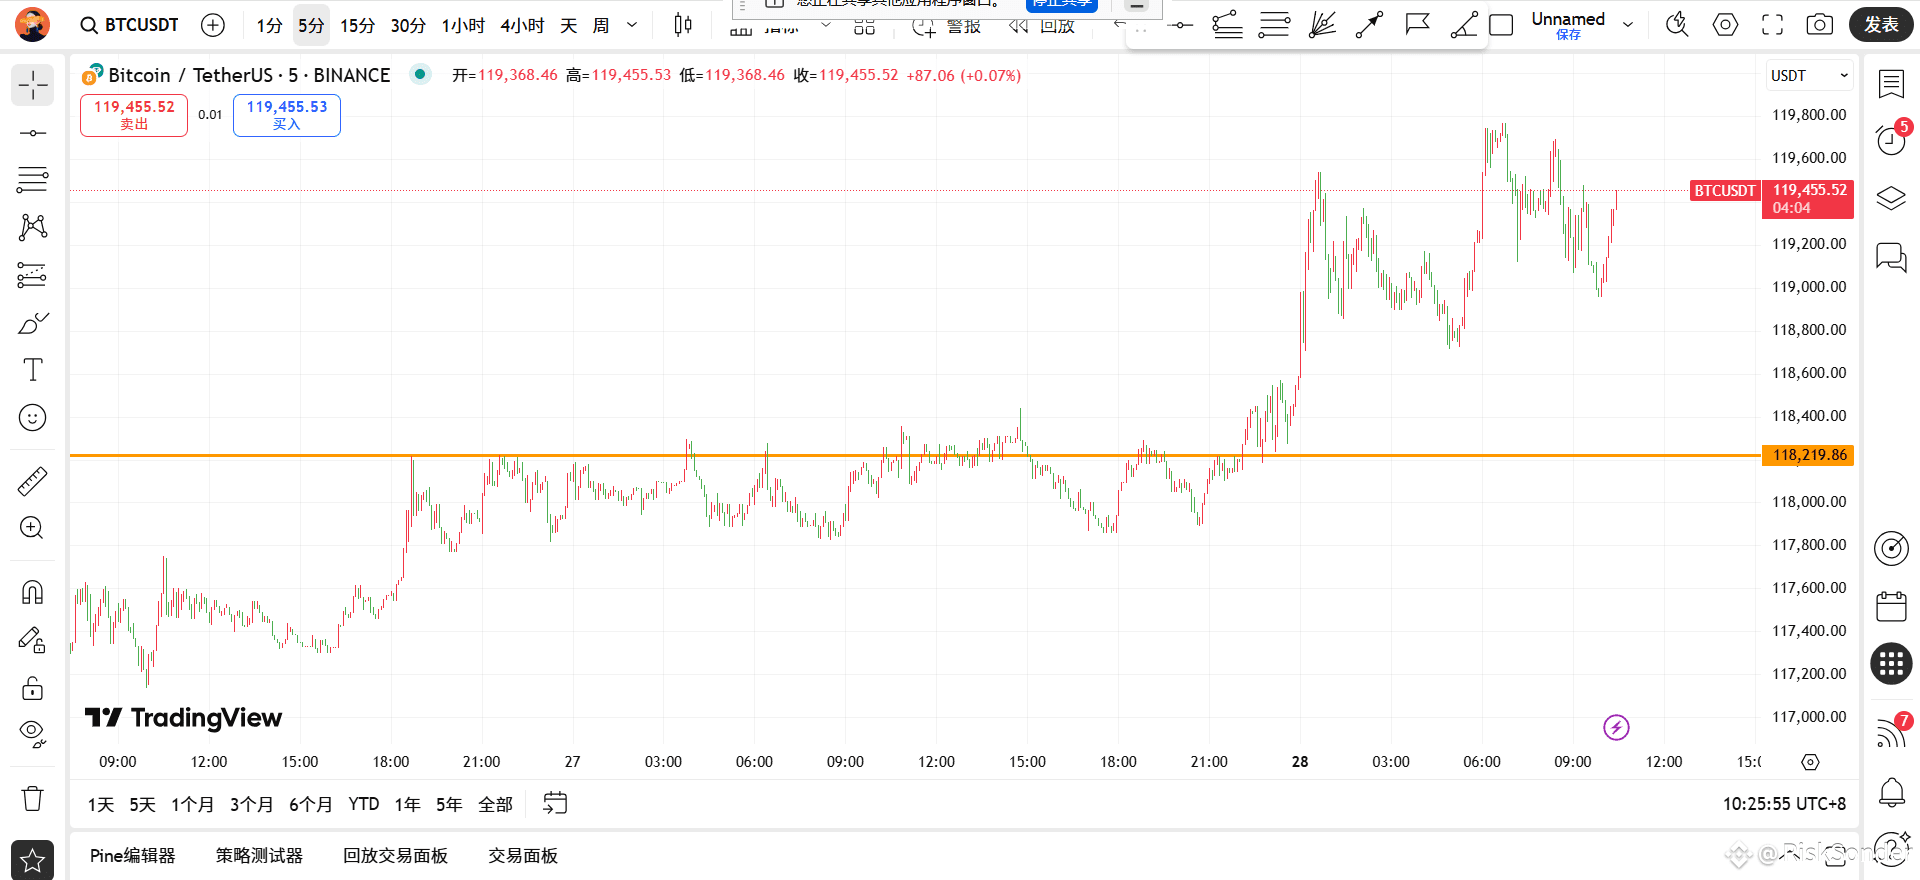The image size is (1920, 880).
Task: Choose the layout square icon
Action: point(1501,25)
